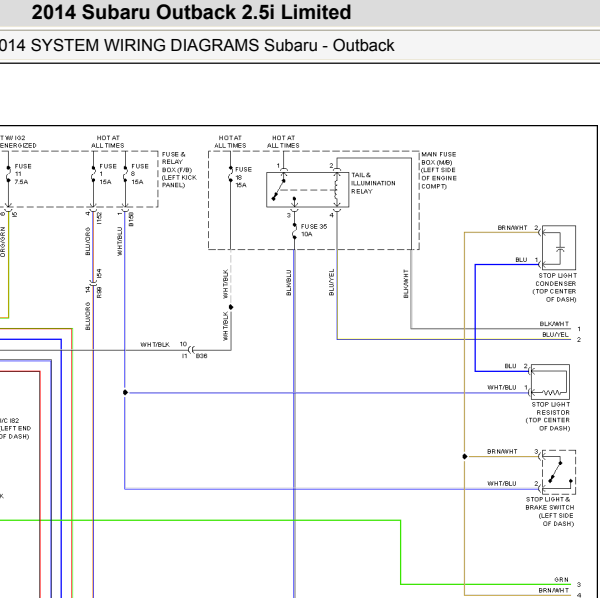The image size is (600, 598).
Task: Click the "B36" connector label
Action: point(201,356)
